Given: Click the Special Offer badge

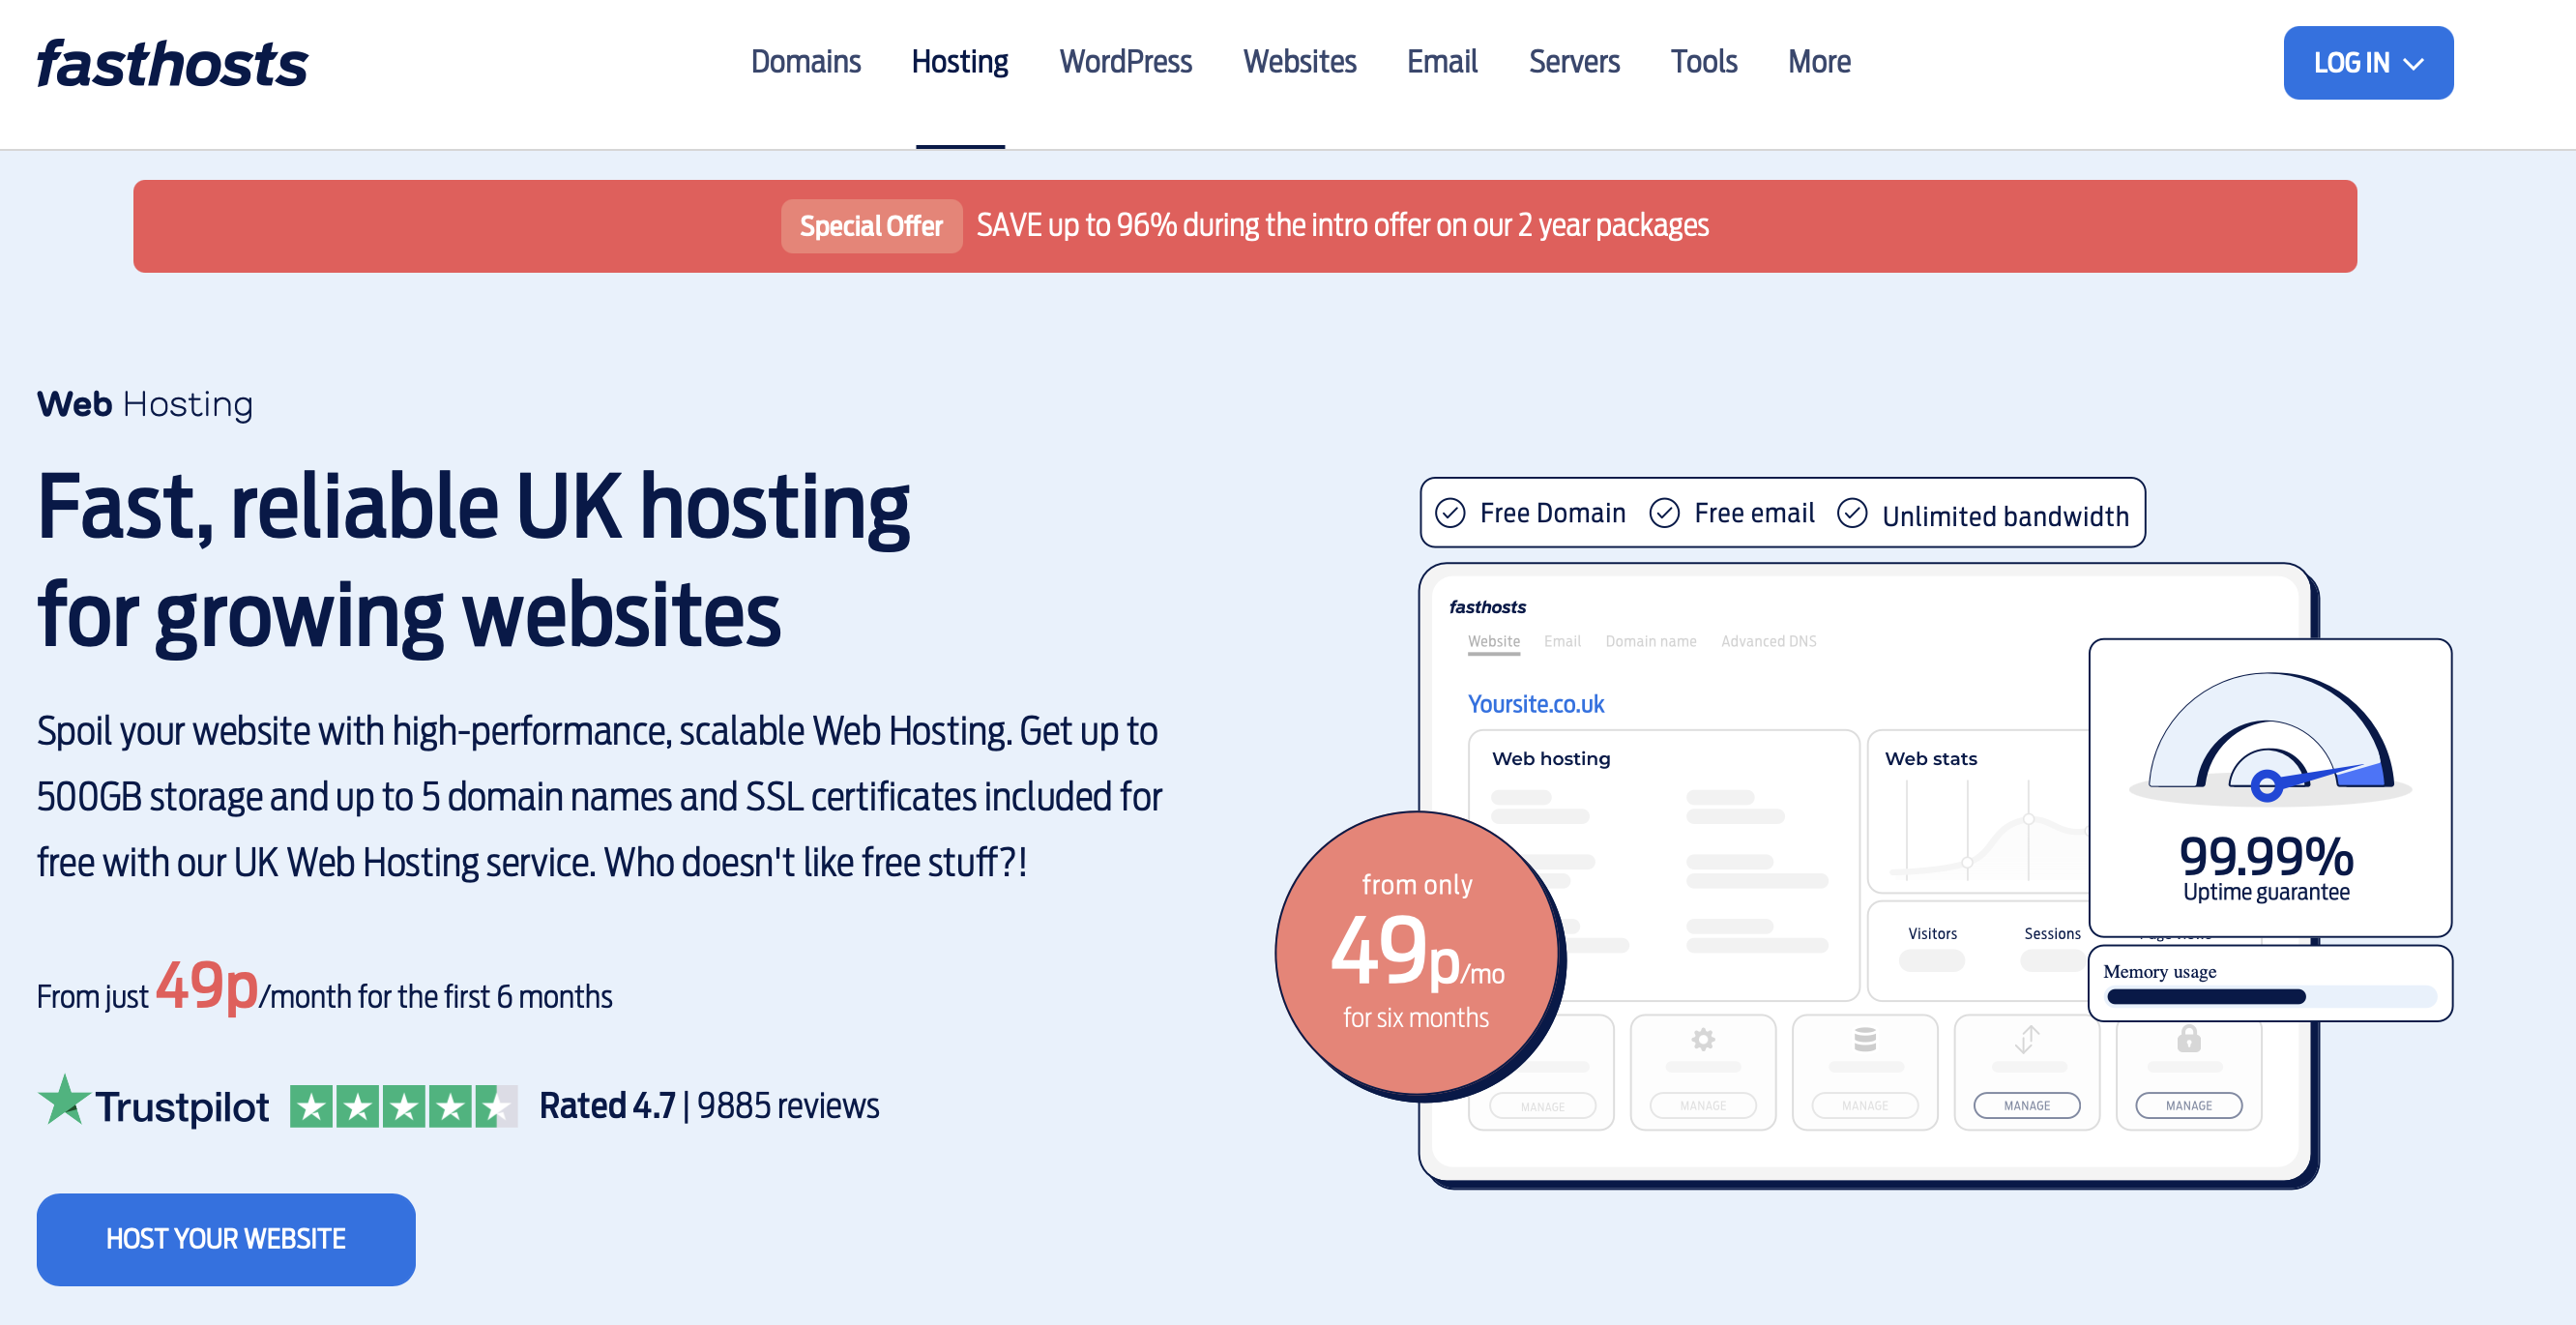Looking at the screenshot, I should coord(870,226).
